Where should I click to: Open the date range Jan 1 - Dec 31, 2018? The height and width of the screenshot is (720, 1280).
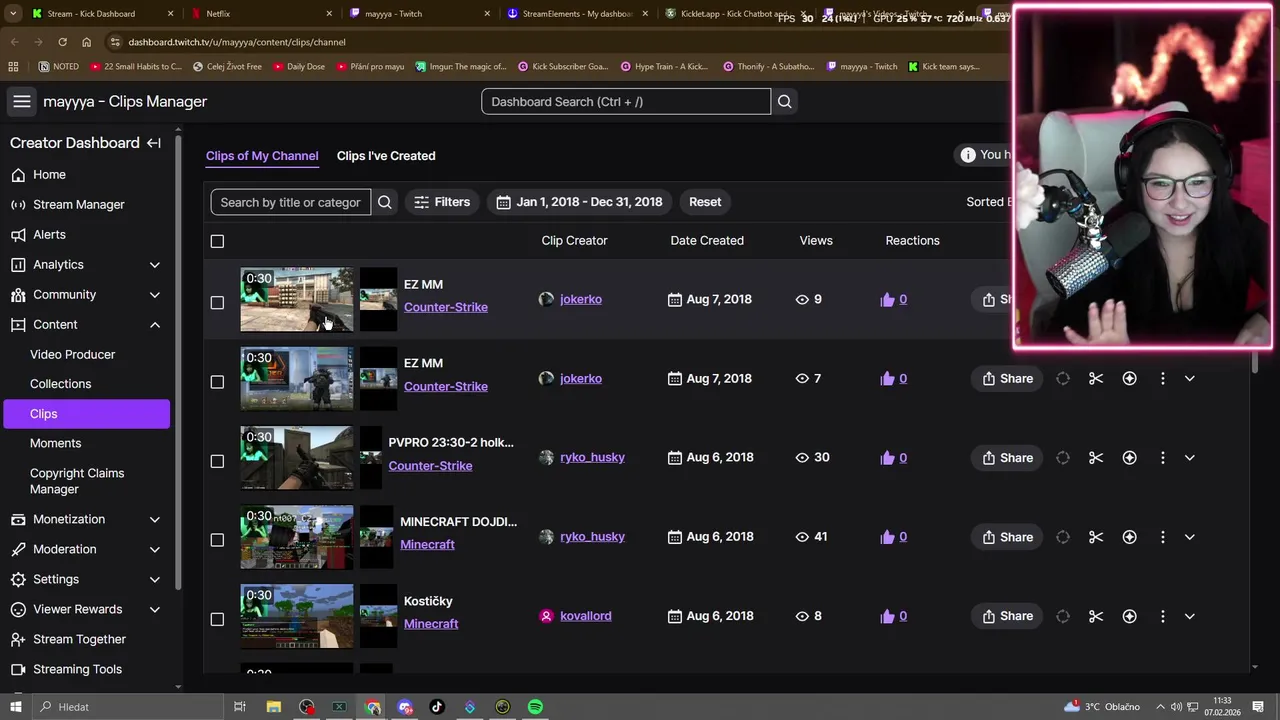coord(579,202)
